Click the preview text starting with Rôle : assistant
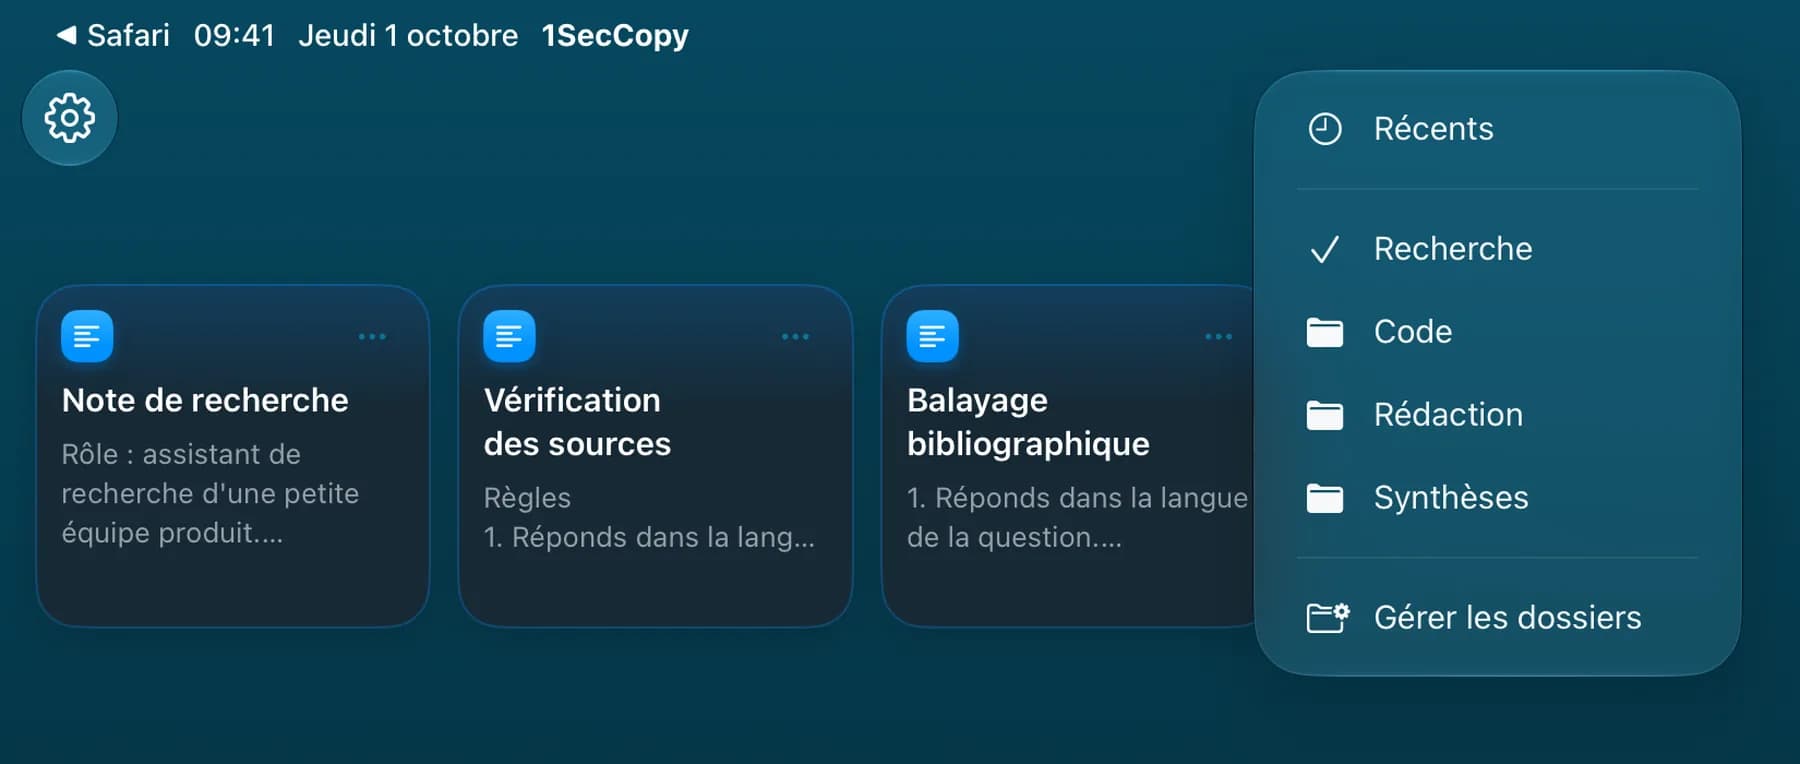 click(x=210, y=494)
